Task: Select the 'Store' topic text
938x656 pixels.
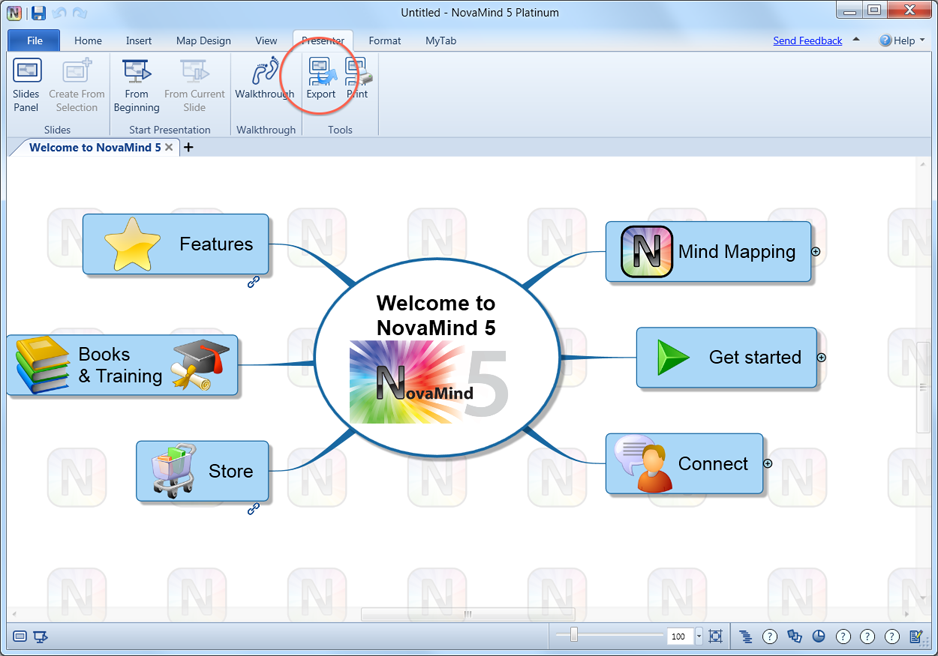Action: tap(230, 471)
